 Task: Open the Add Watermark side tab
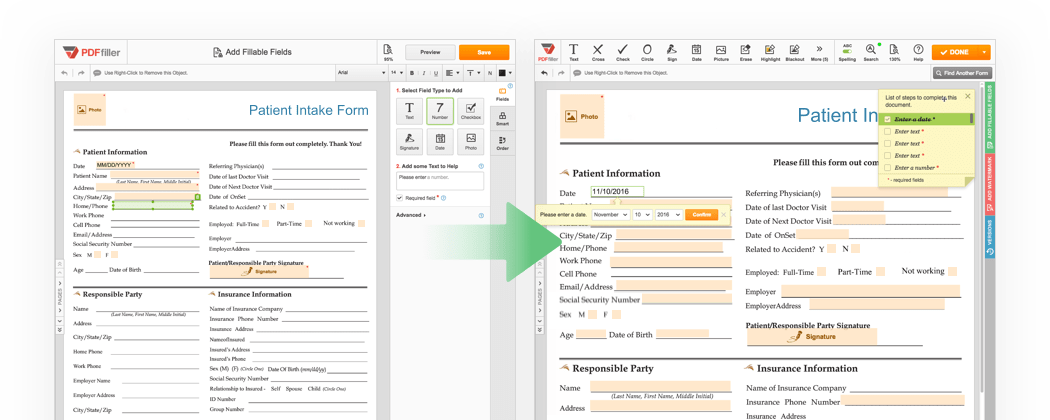[990, 184]
